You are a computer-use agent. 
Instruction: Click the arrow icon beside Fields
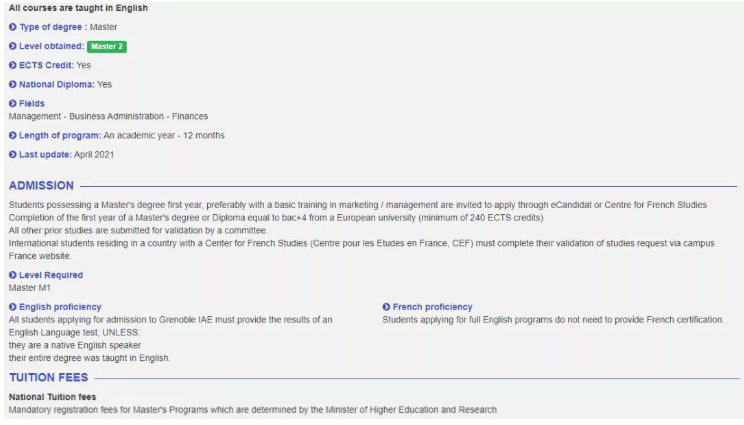point(13,103)
